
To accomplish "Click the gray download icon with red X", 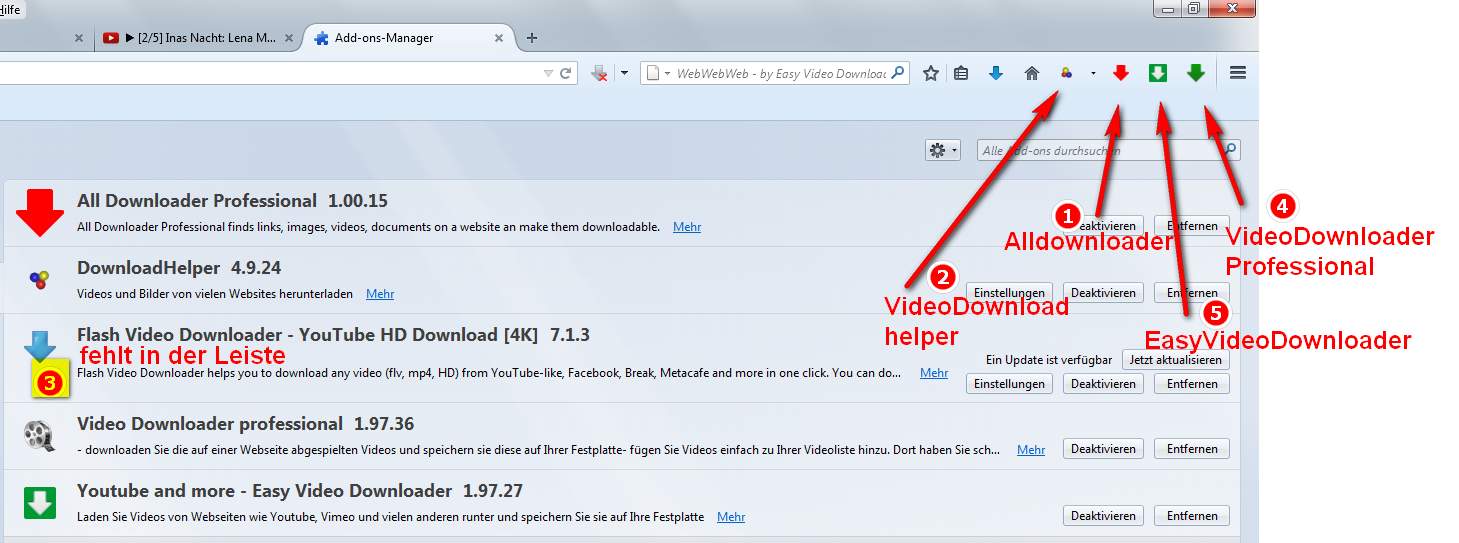I will pyautogui.click(x=600, y=73).
